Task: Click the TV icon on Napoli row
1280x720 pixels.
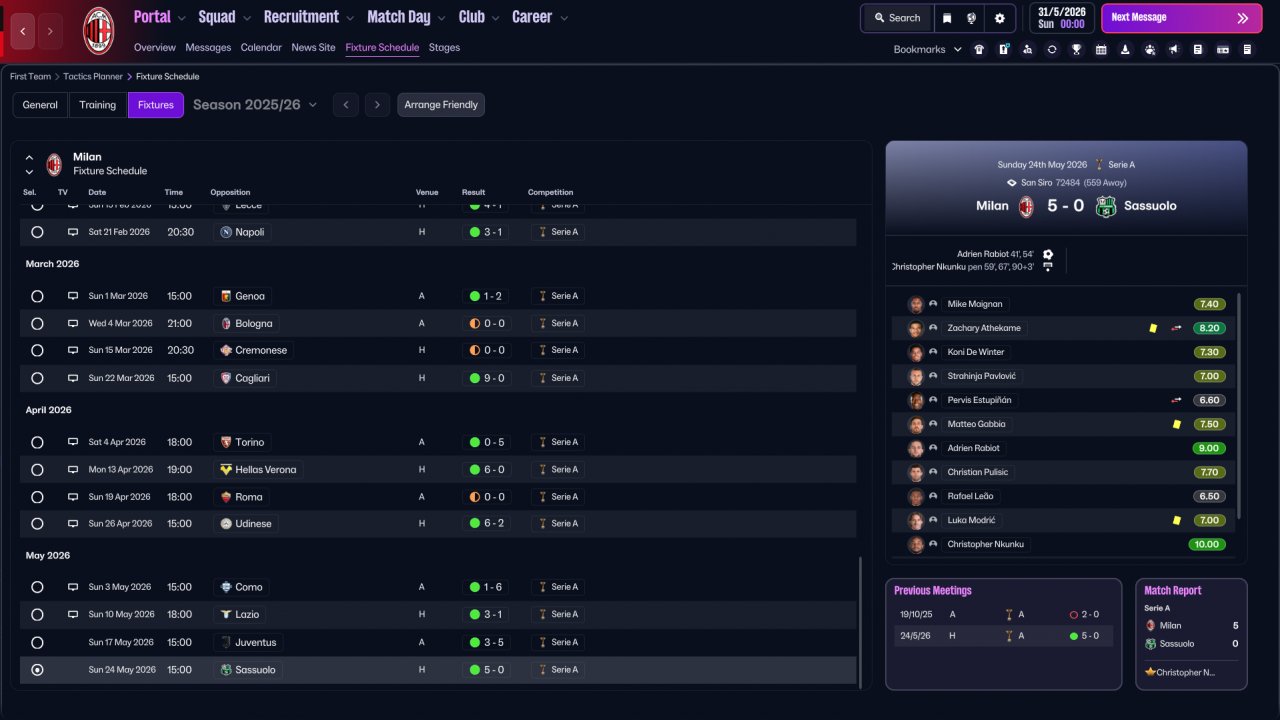Action: click(x=72, y=232)
